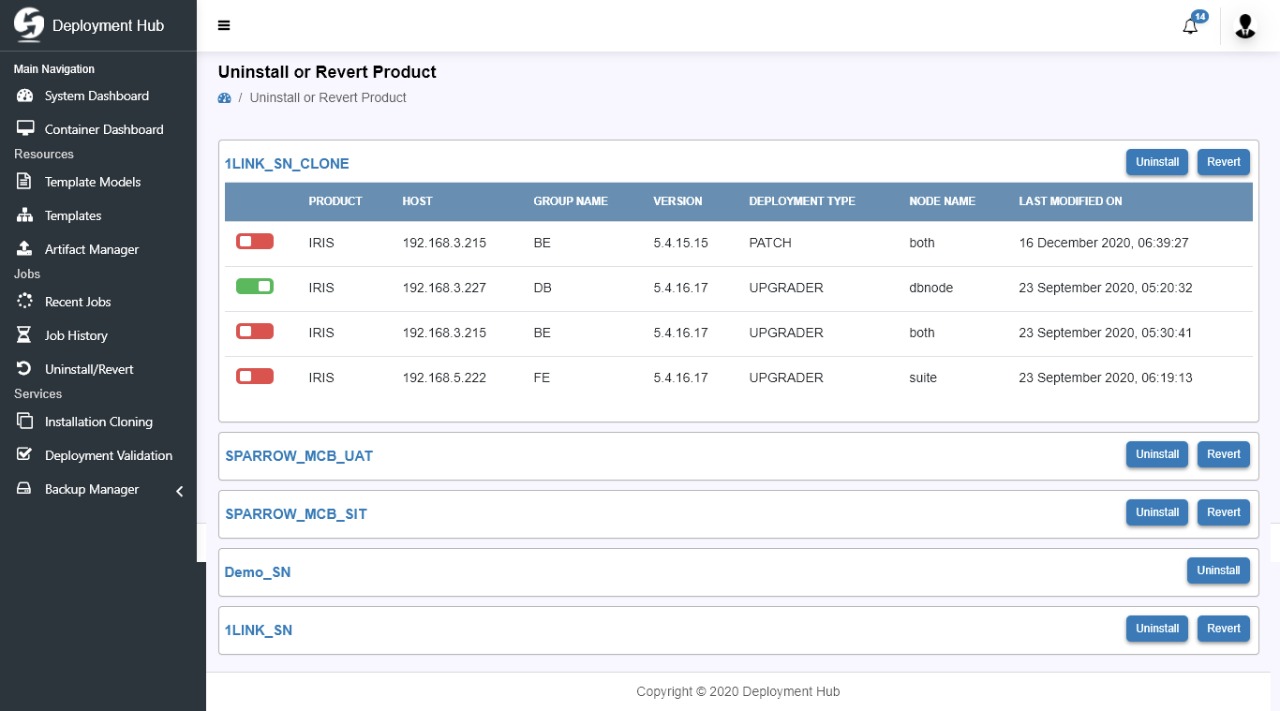
Task: Go to Template Models page
Action: point(92,182)
